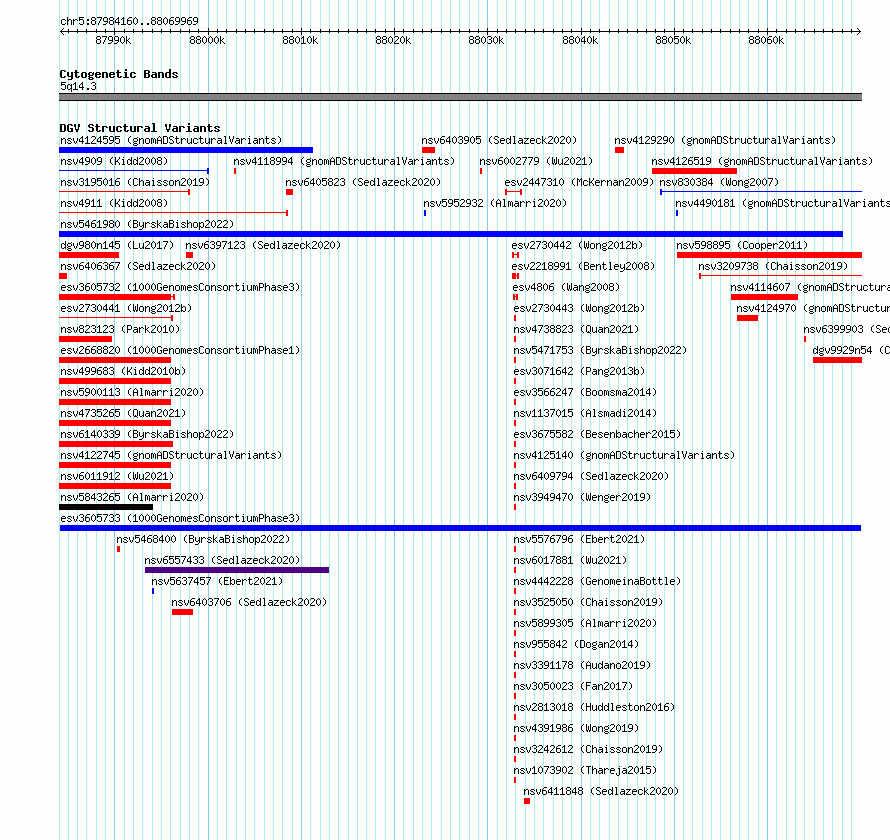Screen dimensions: 890x840
Task: Click the red nsv4126519 variant bar
Action: click(x=694, y=171)
